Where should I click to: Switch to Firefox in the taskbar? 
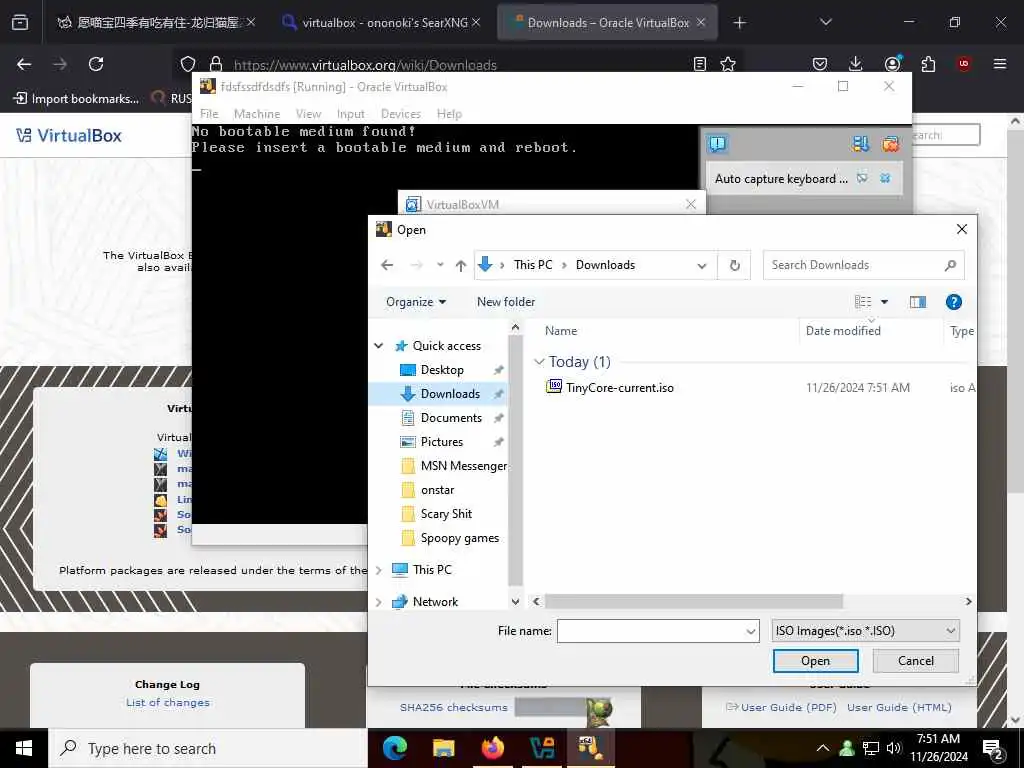pos(492,748)
